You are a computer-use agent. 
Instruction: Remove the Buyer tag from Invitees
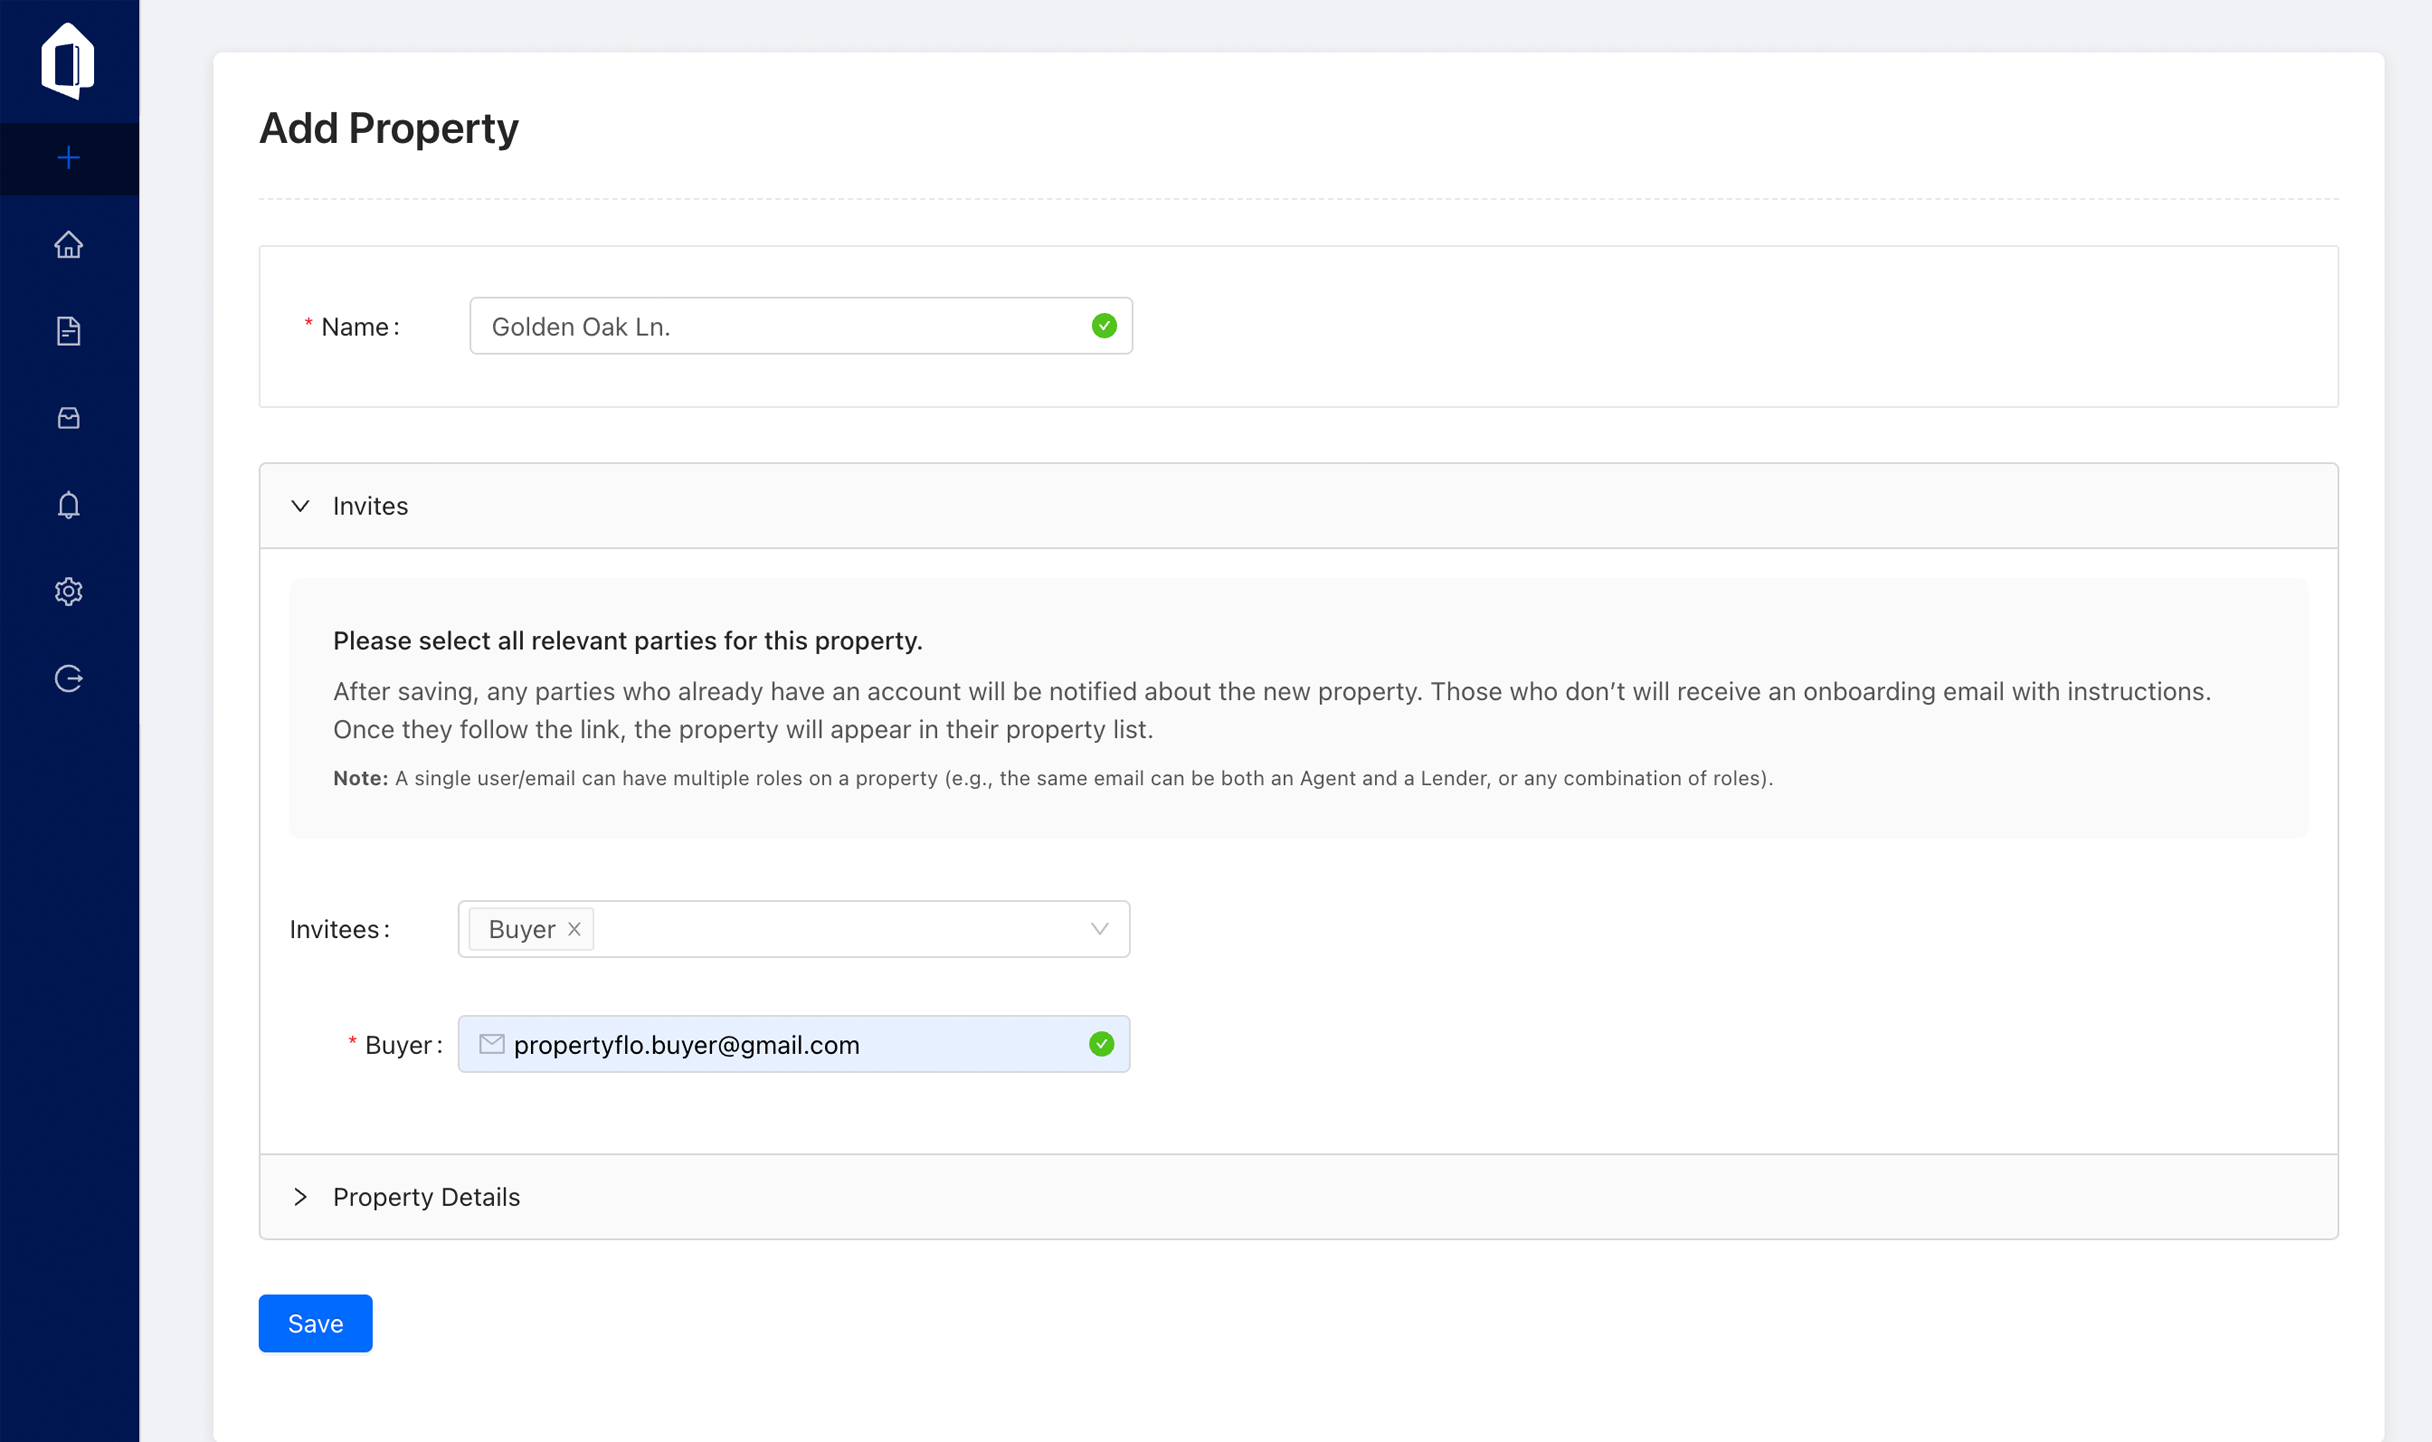[574, 928]
